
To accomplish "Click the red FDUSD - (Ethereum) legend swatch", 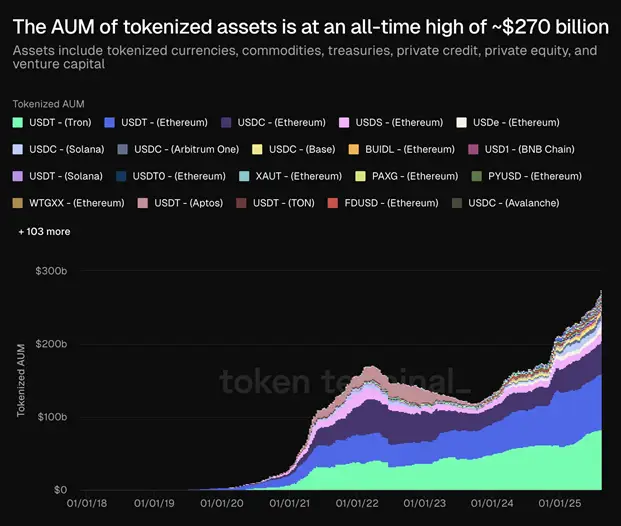I will pyautogui.click(x=333, y=204).
